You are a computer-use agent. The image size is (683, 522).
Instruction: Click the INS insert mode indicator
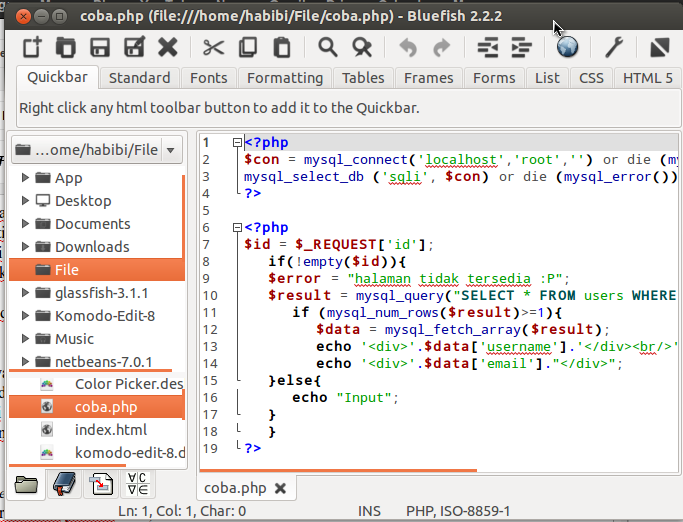[x=369, y=511]
